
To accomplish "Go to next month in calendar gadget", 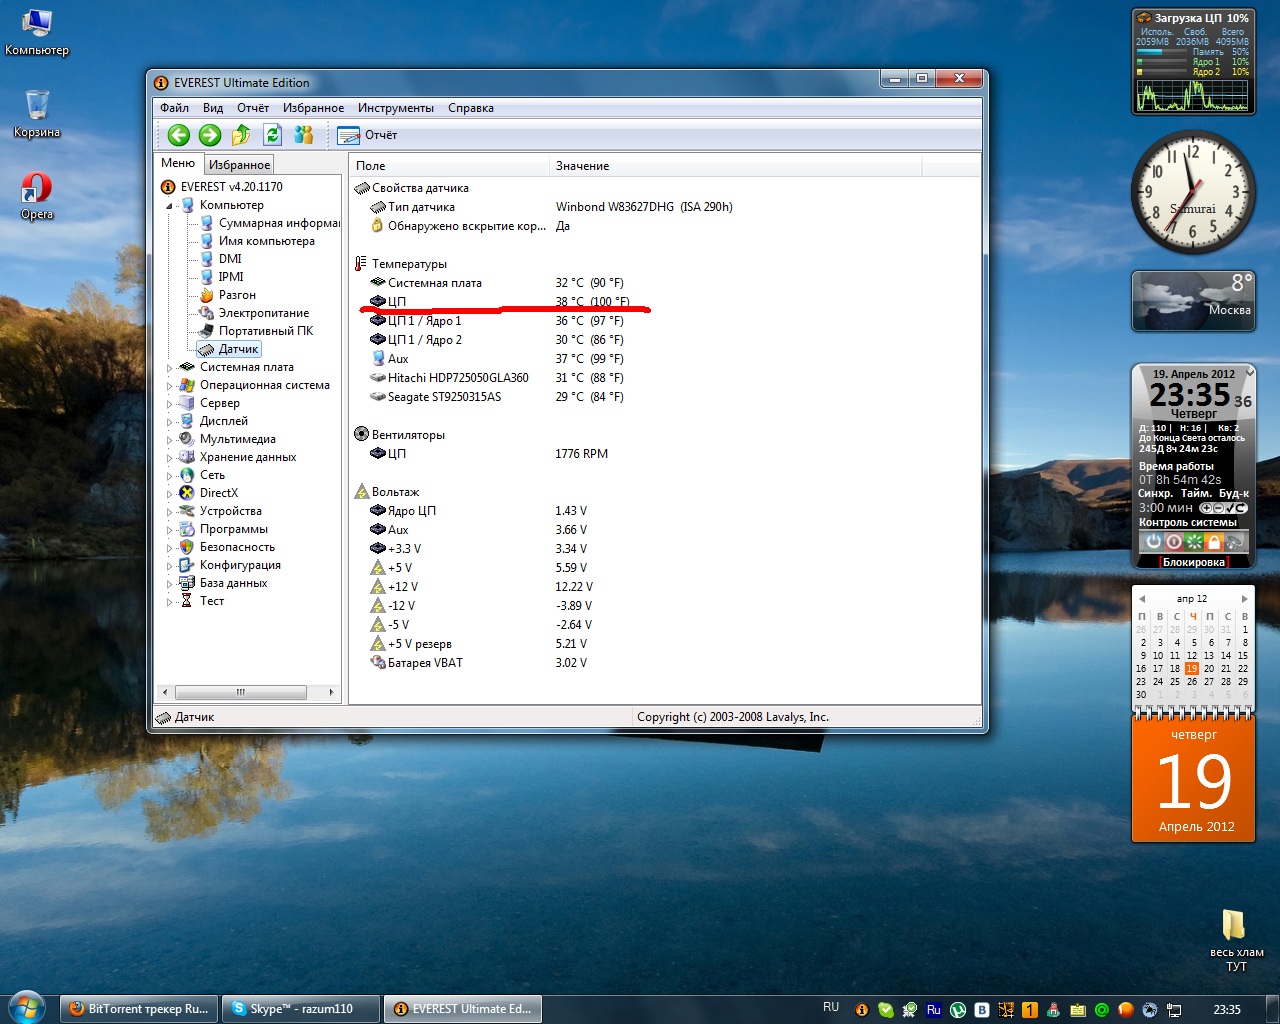I will coord(1244,599).
